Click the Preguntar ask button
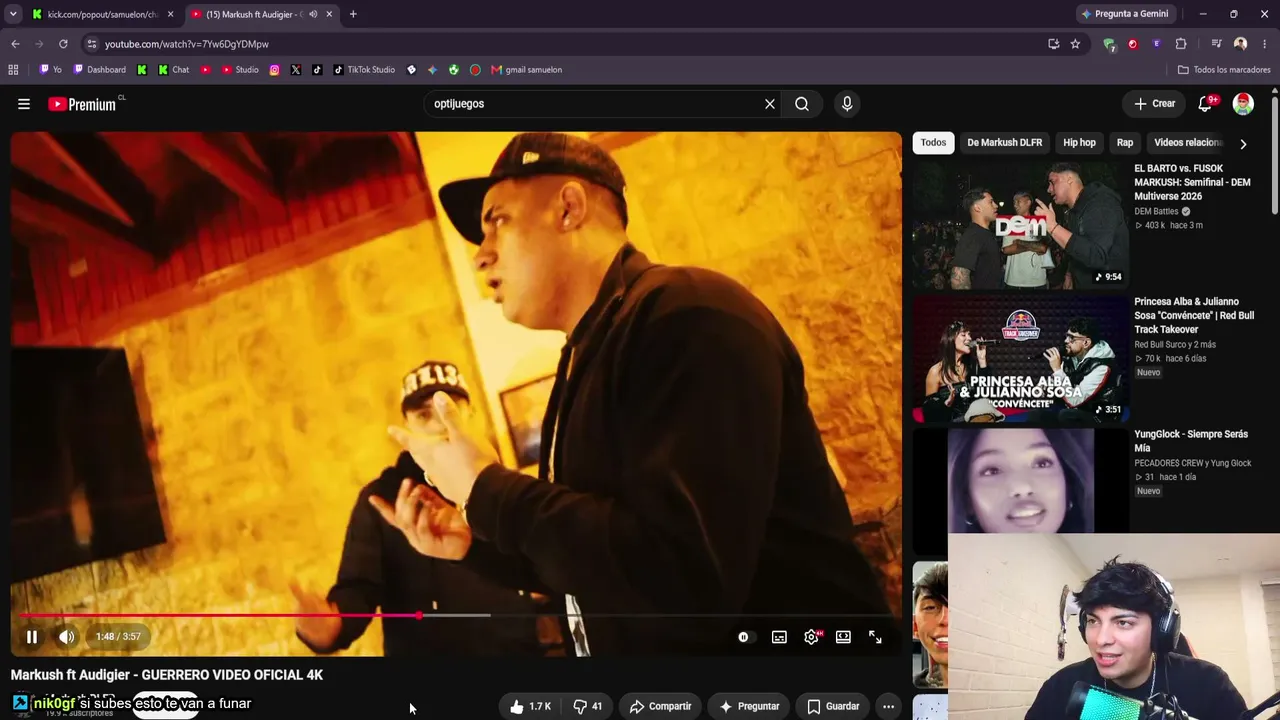Screen dimensions: 1280x720 click(749, 706)
